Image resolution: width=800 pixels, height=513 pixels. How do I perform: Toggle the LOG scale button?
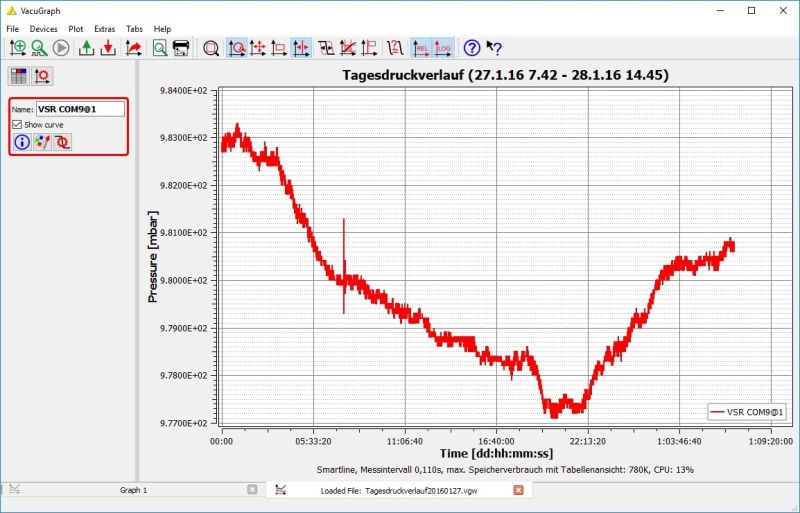pos(443,48)
